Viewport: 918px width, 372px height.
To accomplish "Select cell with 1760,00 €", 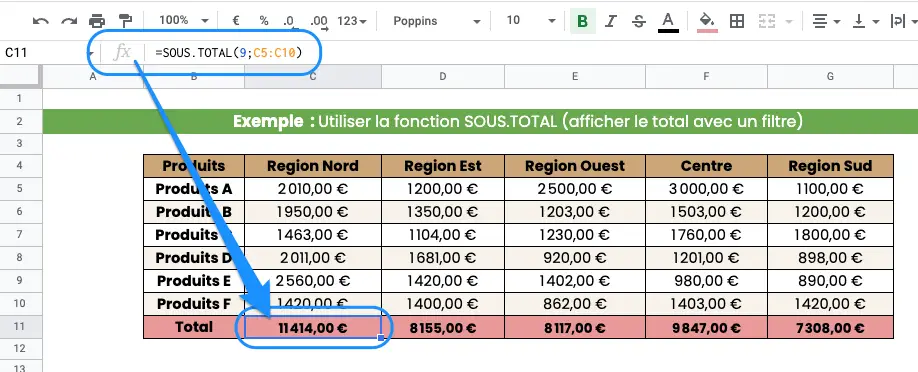I will click(706, 235).
